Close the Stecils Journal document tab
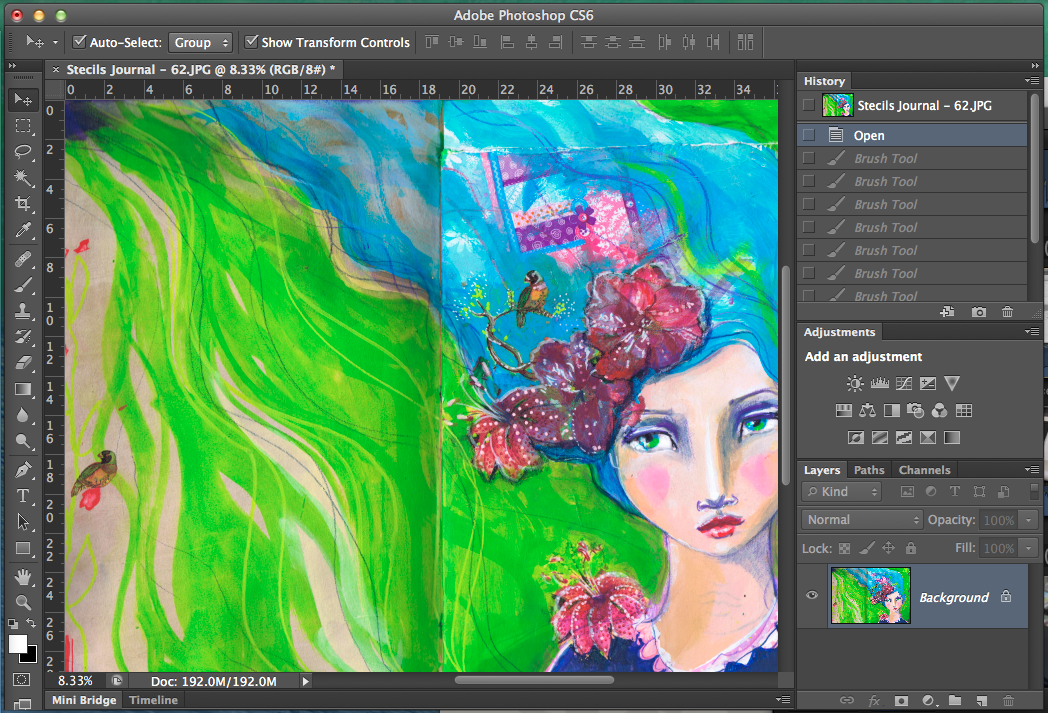 click(55, 69)
